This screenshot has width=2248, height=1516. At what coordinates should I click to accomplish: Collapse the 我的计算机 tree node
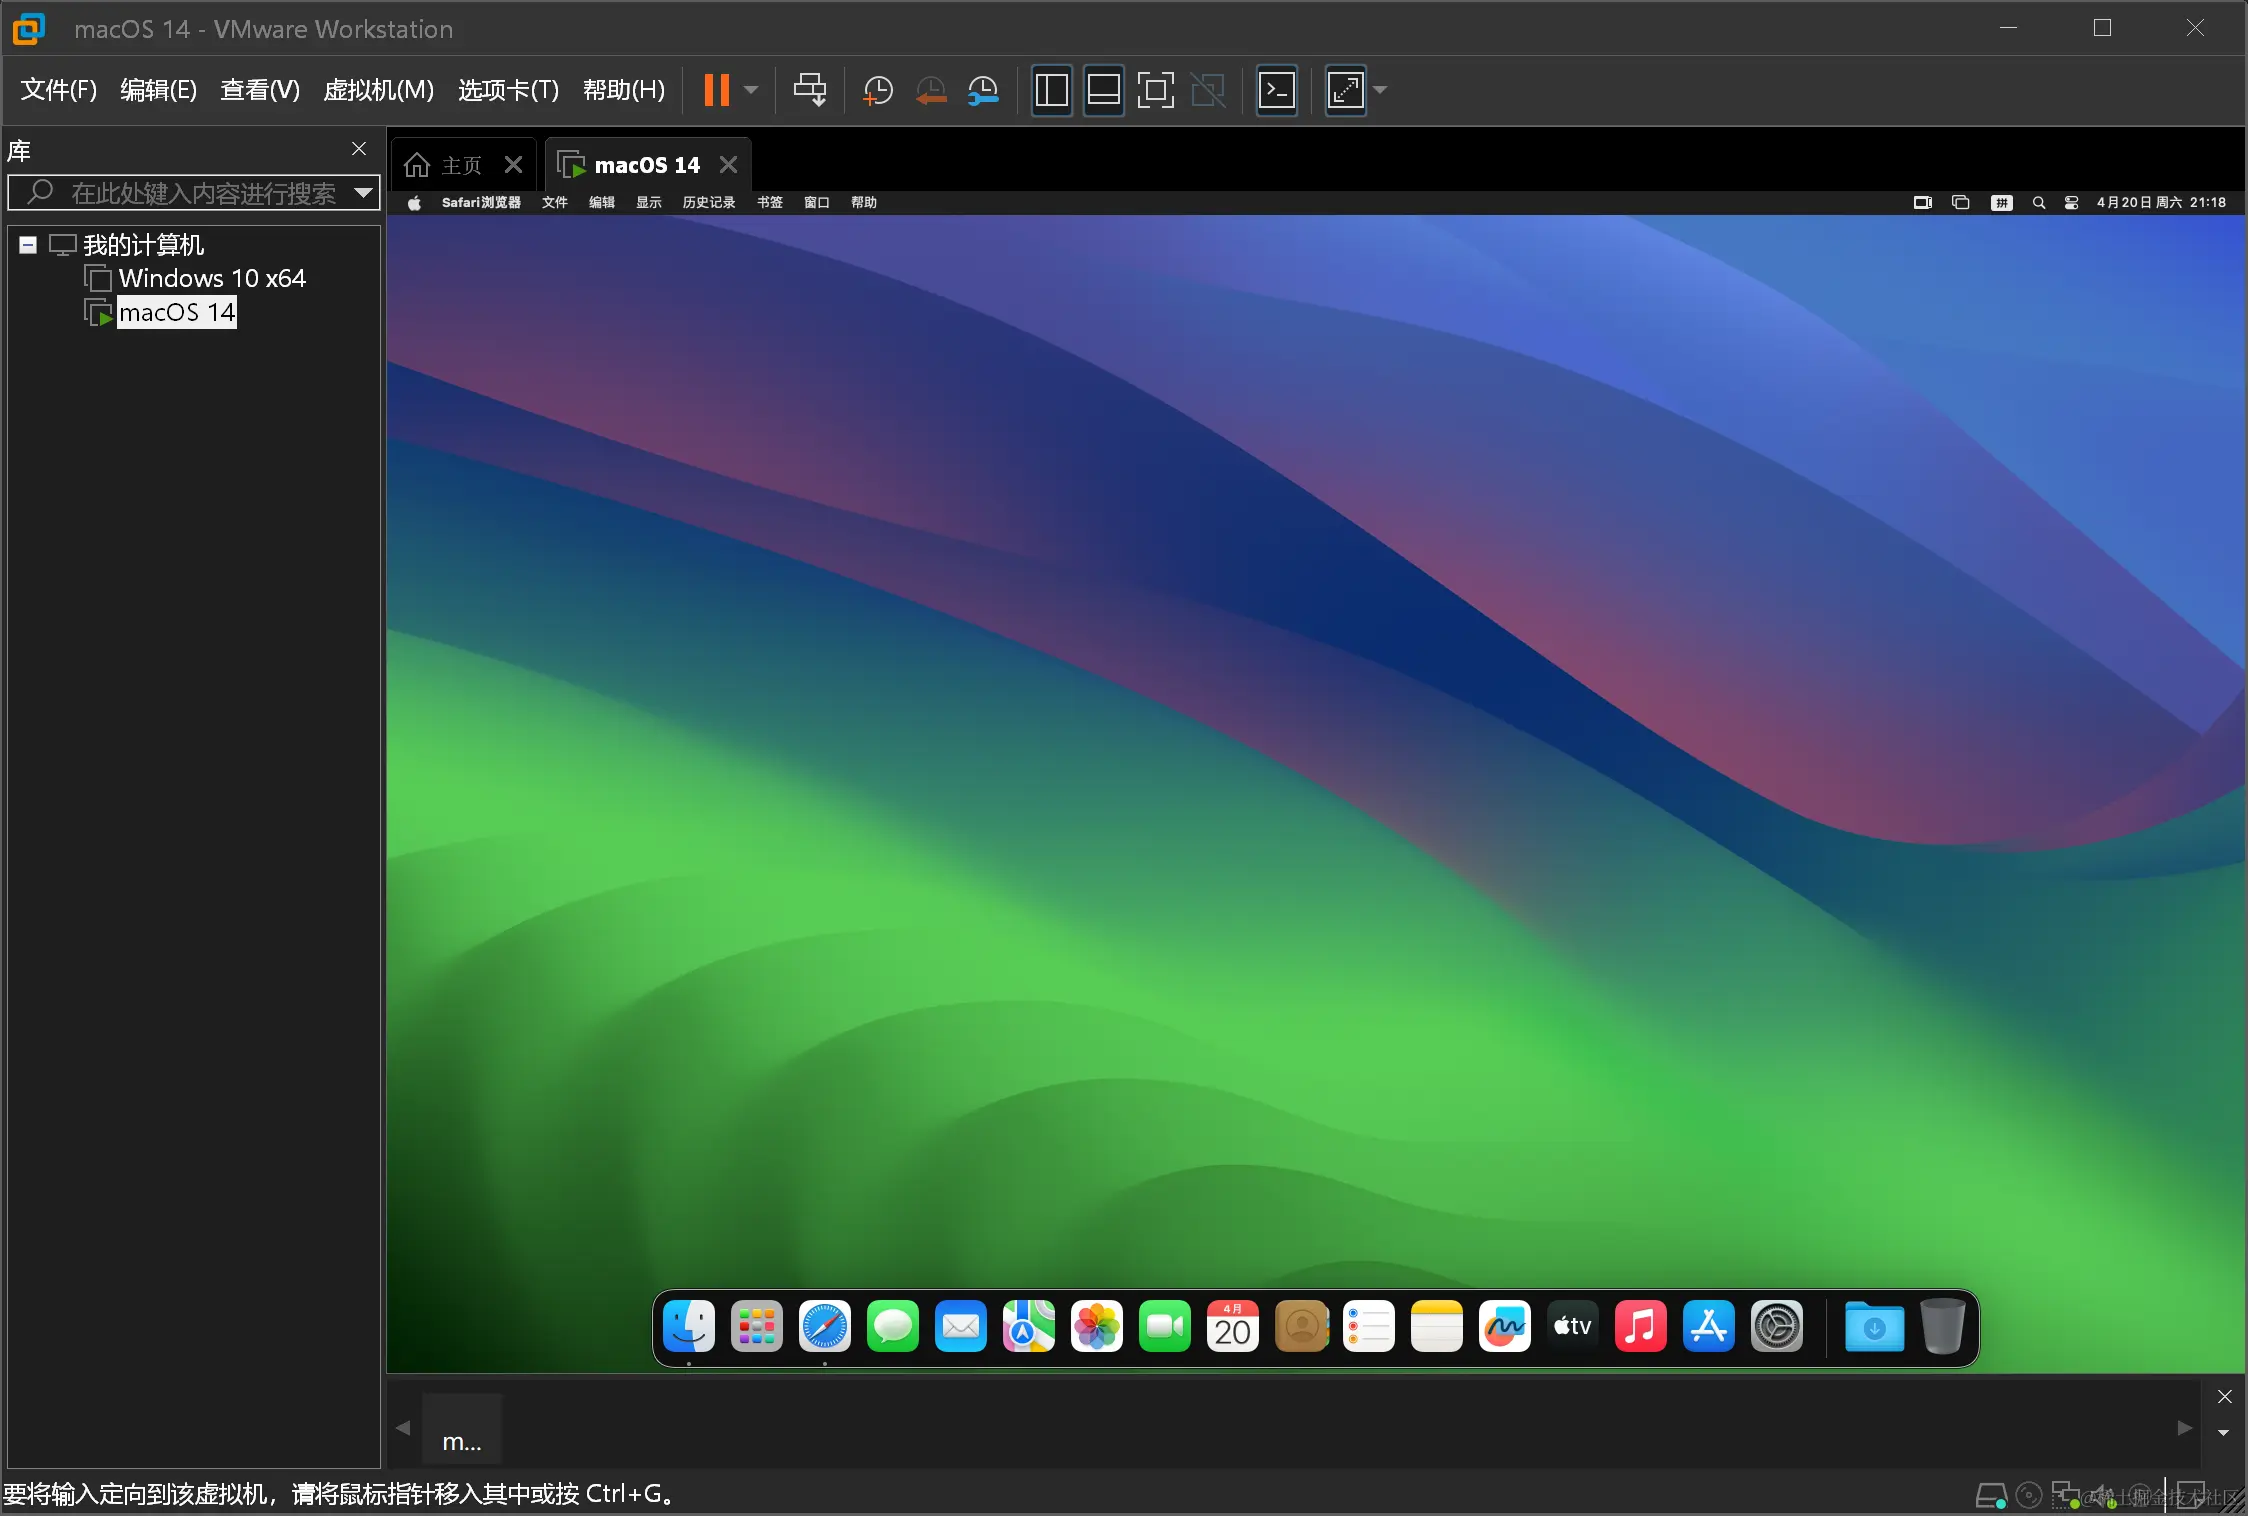(x=28, y=245)
